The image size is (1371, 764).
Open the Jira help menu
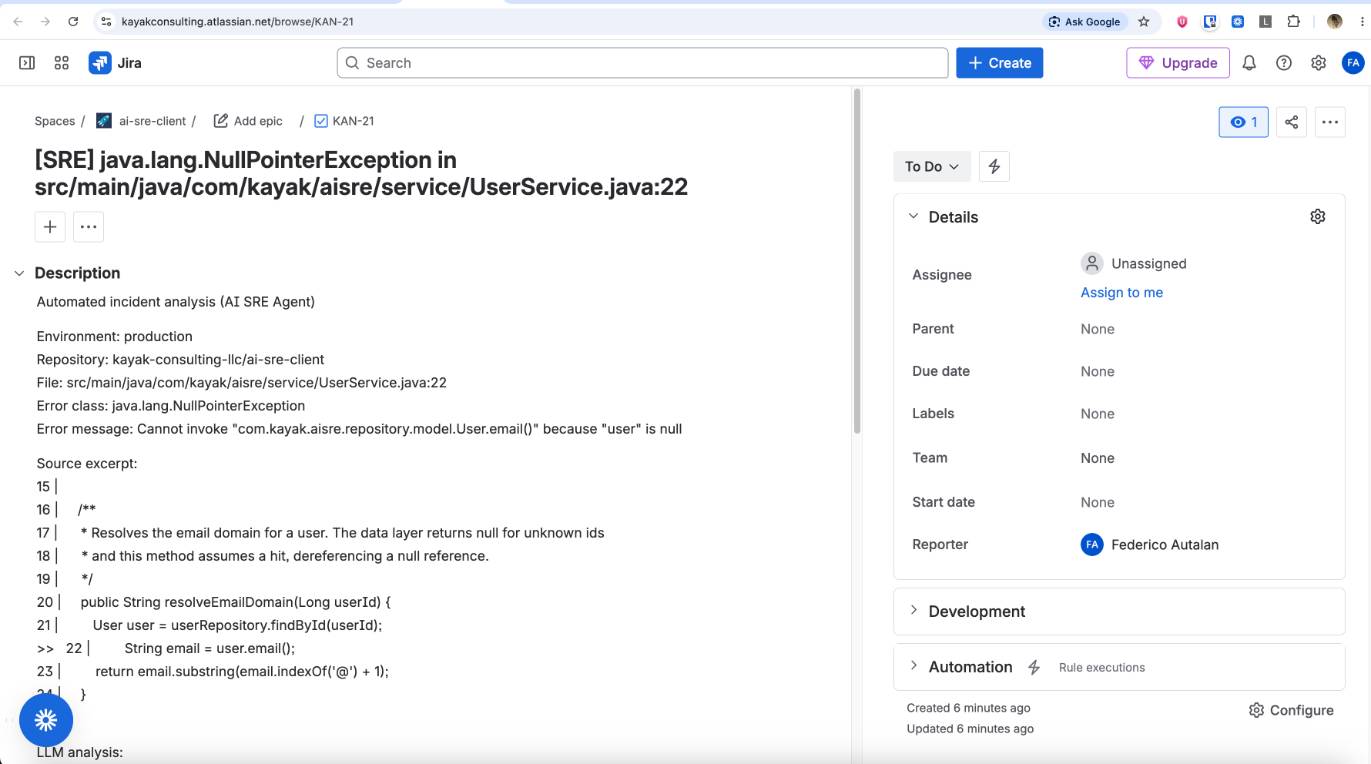point(1284,63)
